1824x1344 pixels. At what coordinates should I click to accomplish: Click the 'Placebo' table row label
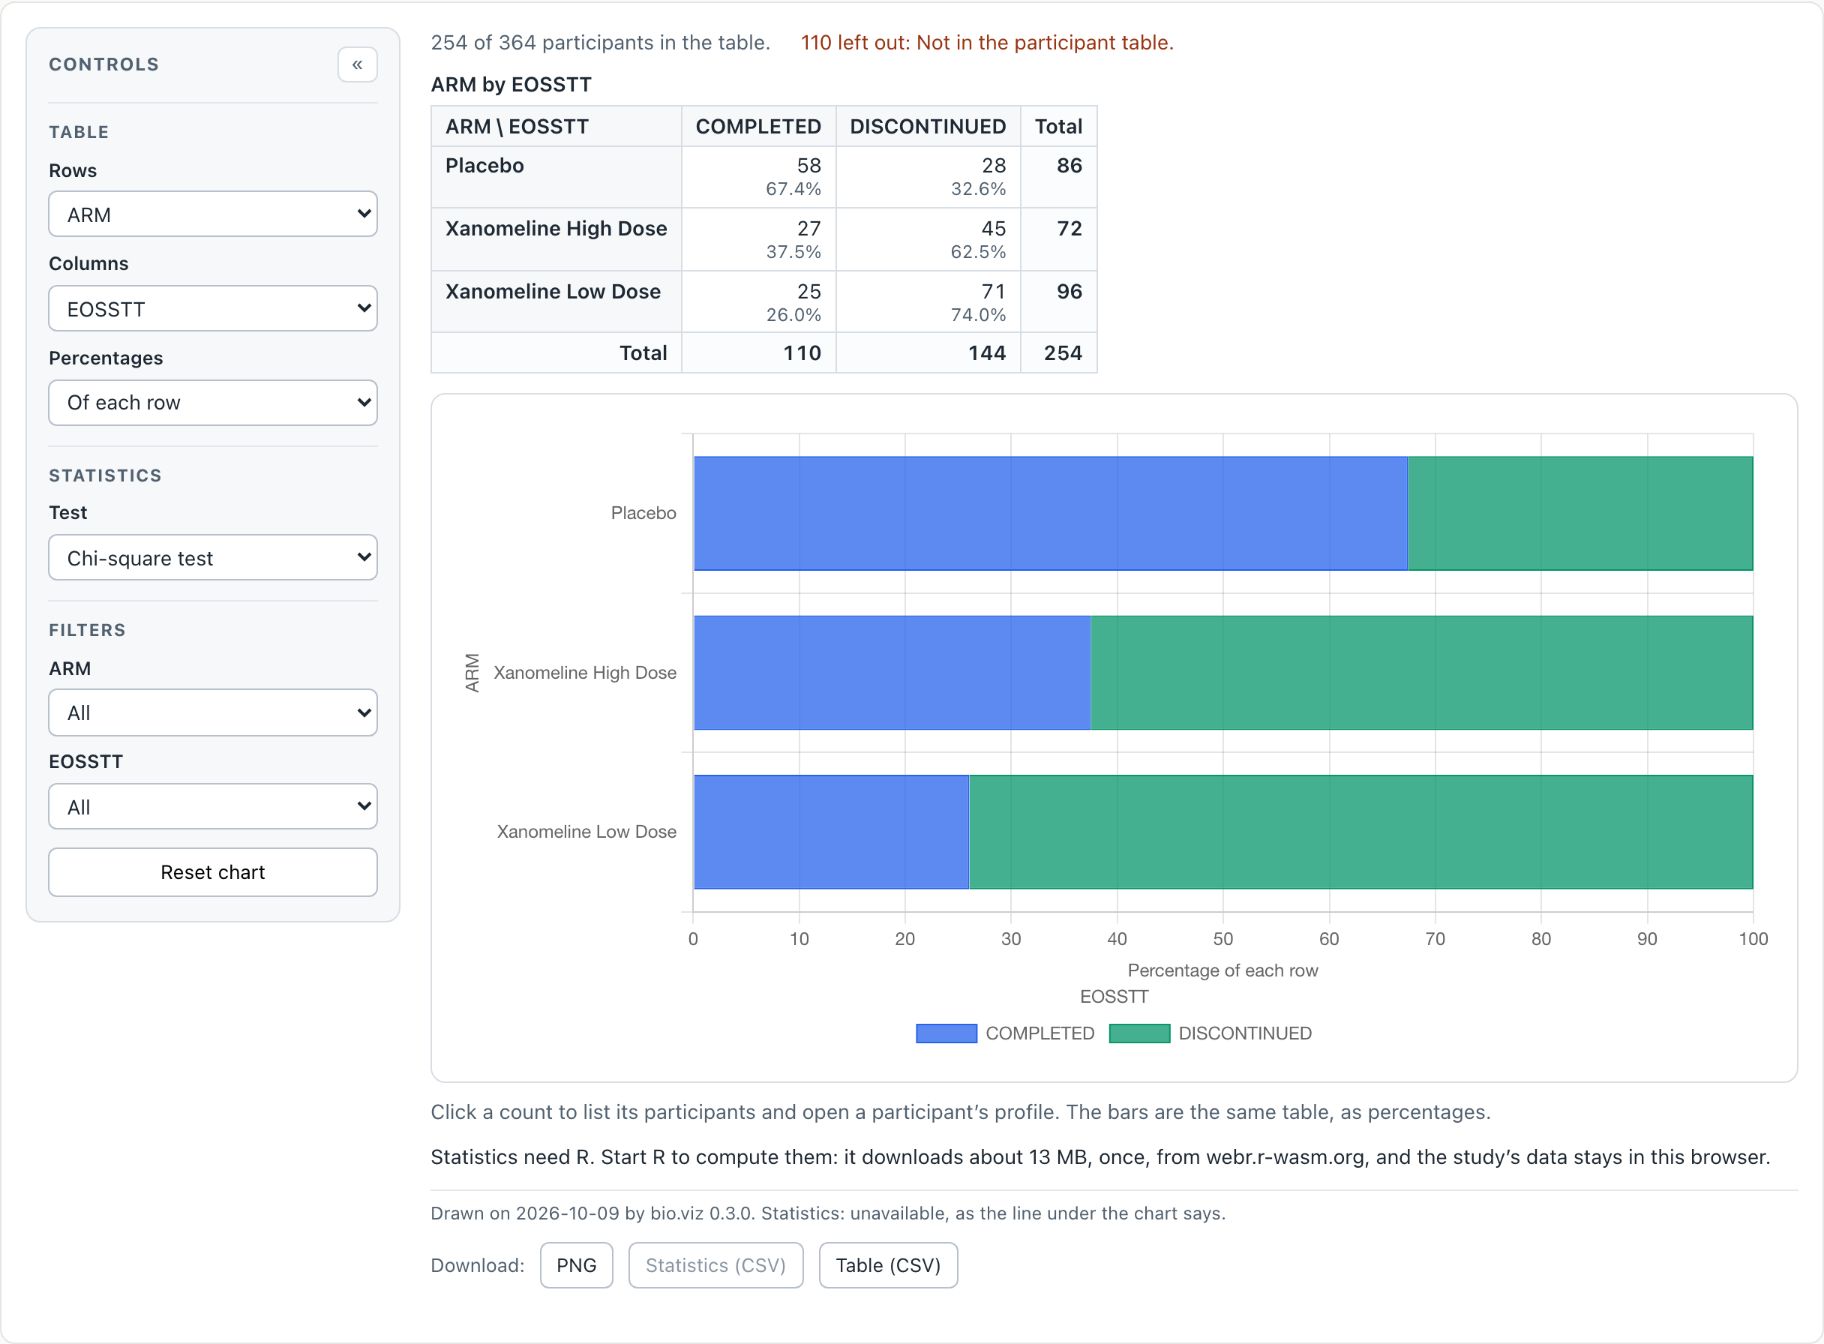485,166
